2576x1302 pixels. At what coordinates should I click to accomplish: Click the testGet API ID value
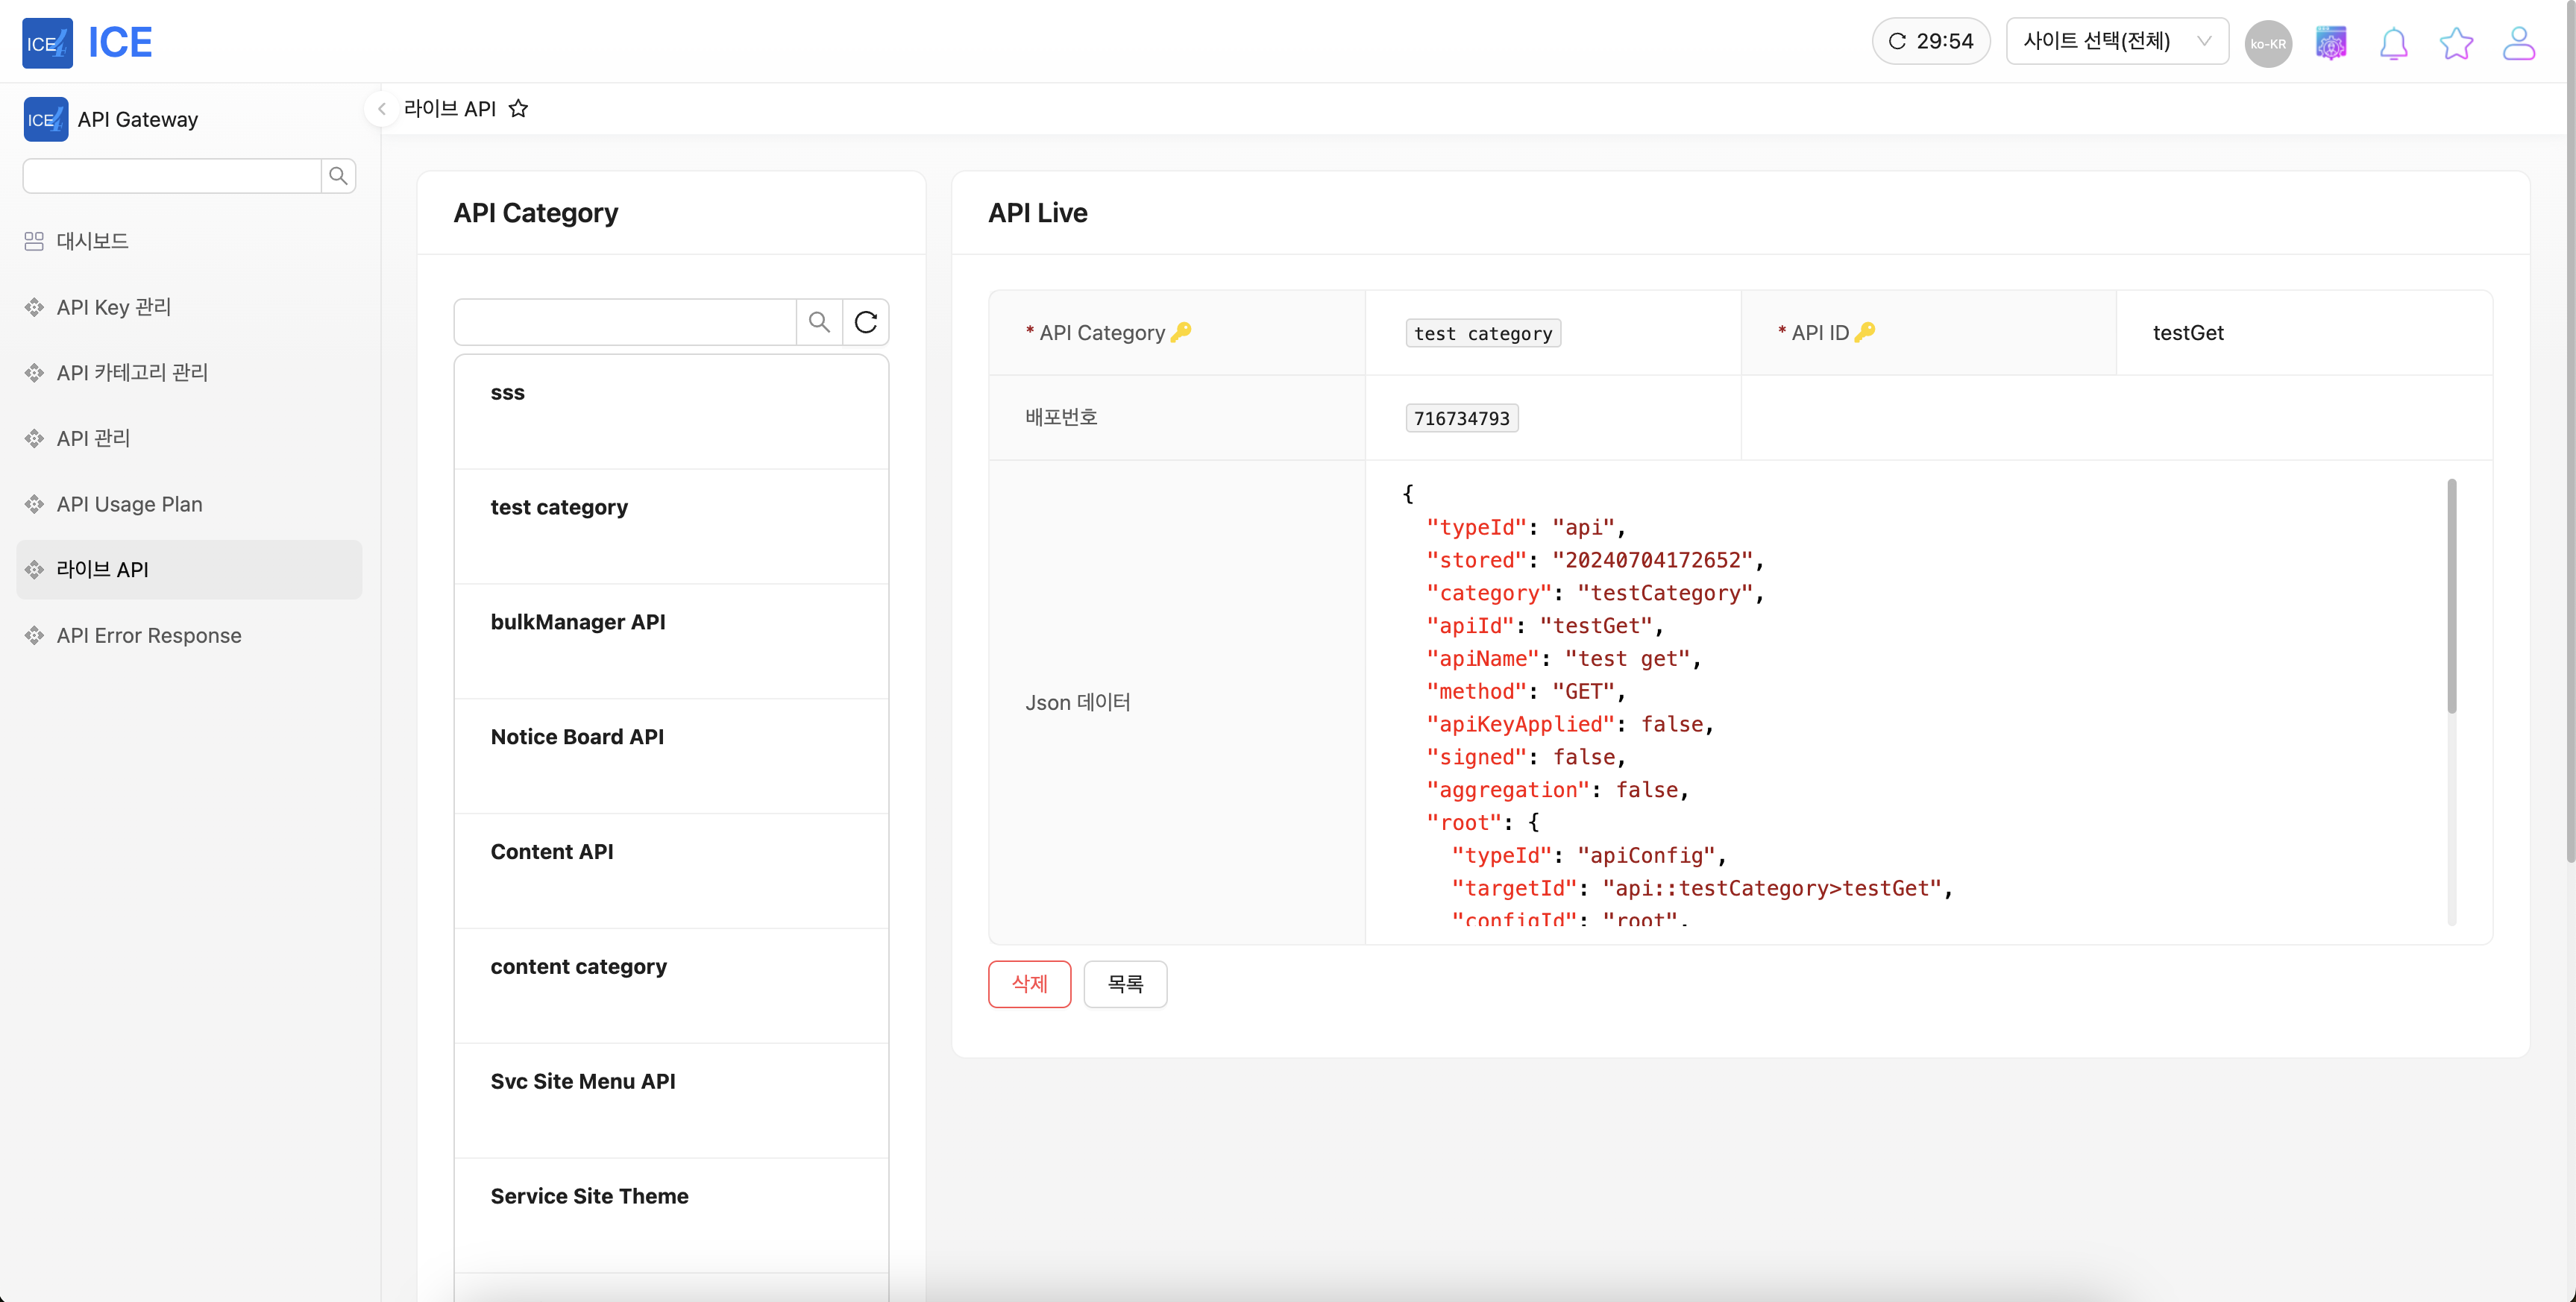[x=2188, y=333]
